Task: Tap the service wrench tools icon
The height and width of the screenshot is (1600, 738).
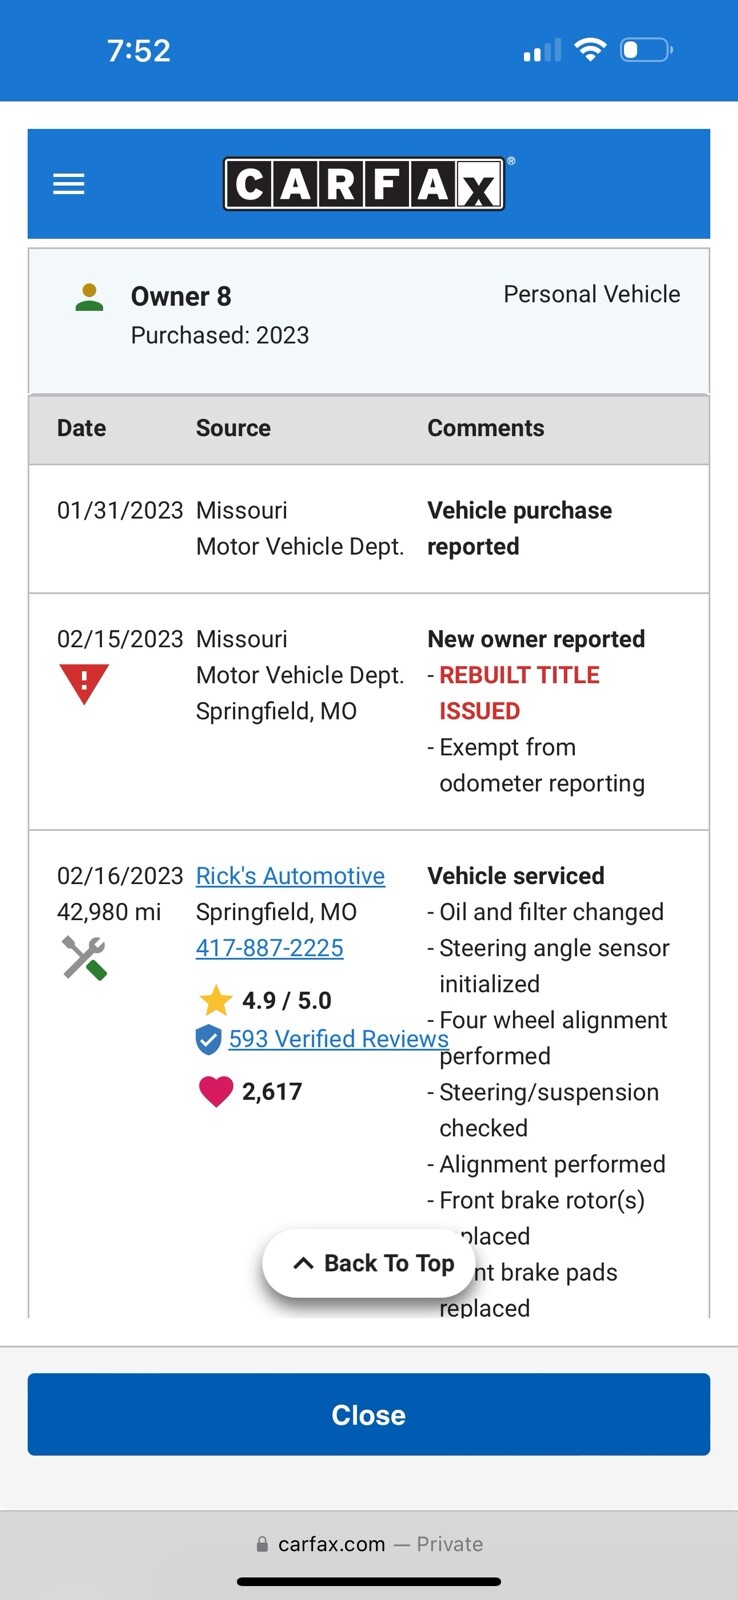Action: (84, 958)
